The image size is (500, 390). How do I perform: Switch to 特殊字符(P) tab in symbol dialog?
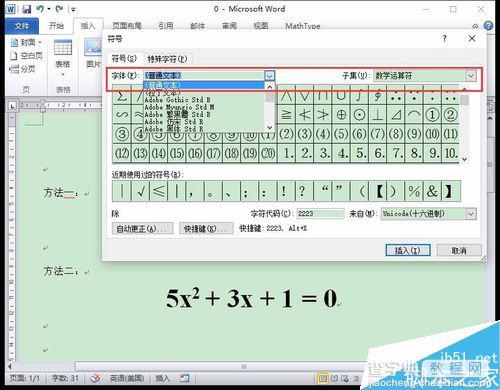167,59
